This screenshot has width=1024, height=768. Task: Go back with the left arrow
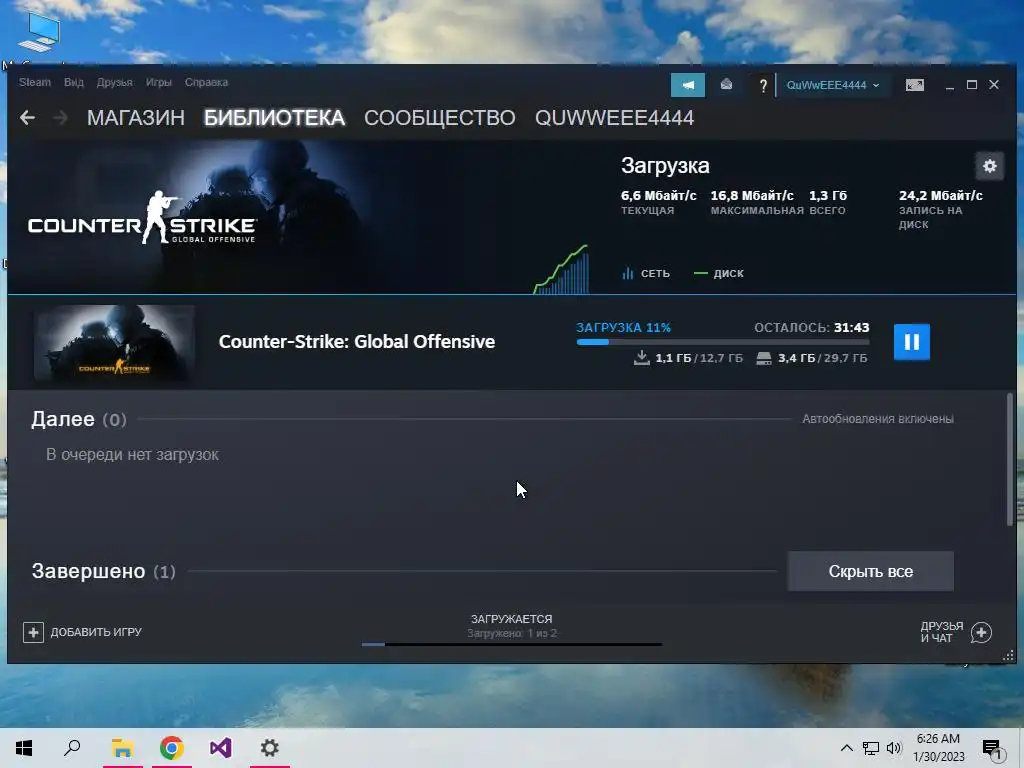coord(27,118)
